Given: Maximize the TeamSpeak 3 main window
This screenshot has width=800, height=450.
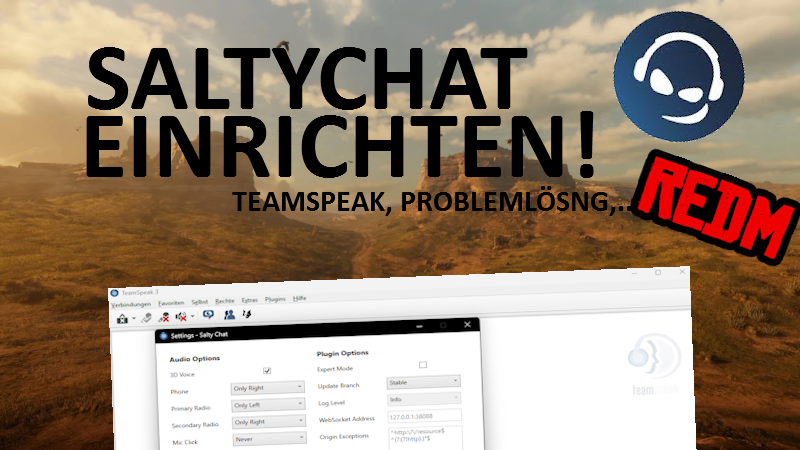Looking at the screenshot, I should [658, 272].
